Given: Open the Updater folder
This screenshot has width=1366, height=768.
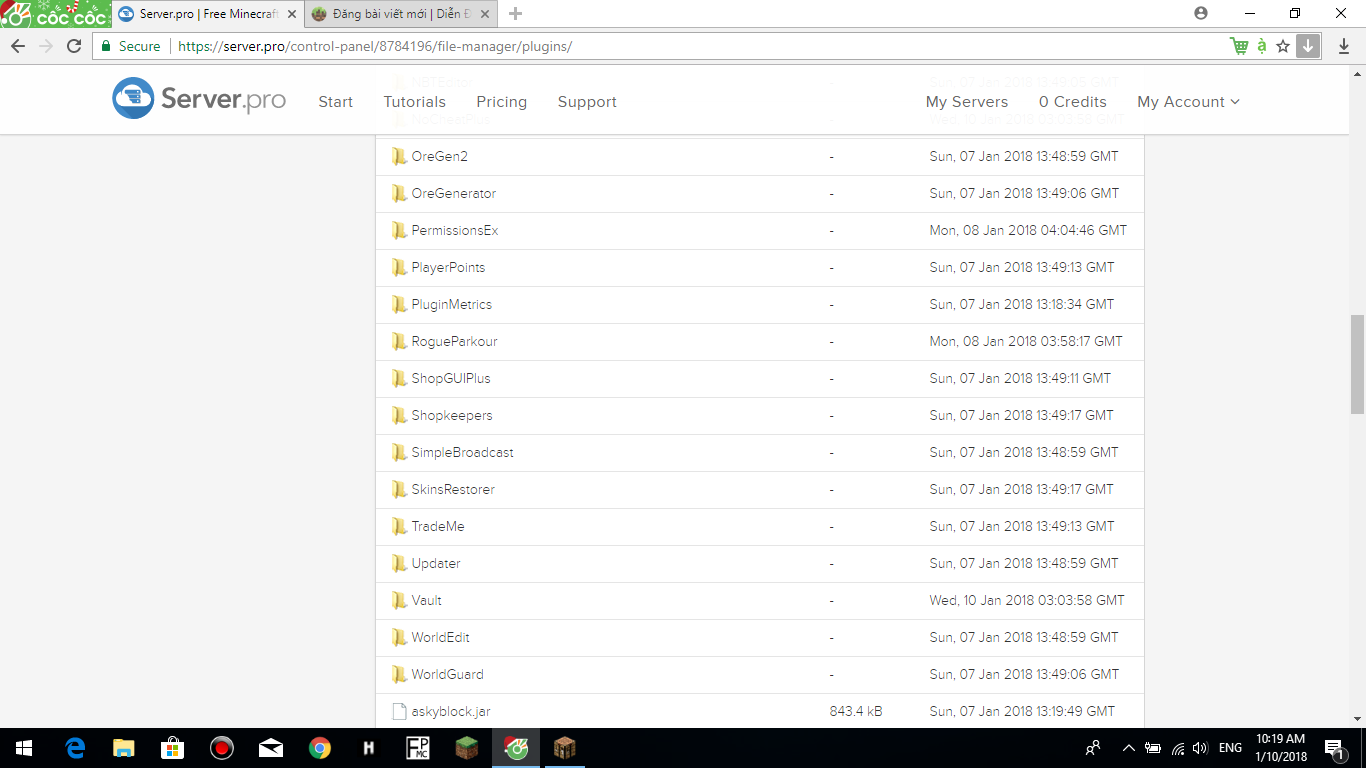Looking at the screenshot, I should pyautogui.click(x=436, y=563).
